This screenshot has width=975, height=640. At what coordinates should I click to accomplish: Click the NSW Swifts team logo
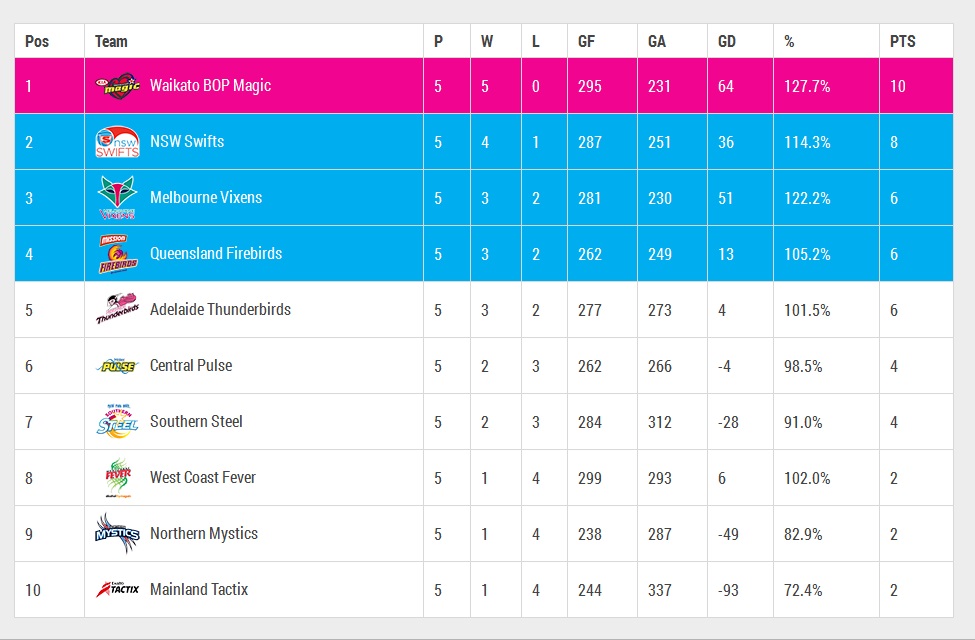point(117,142)
